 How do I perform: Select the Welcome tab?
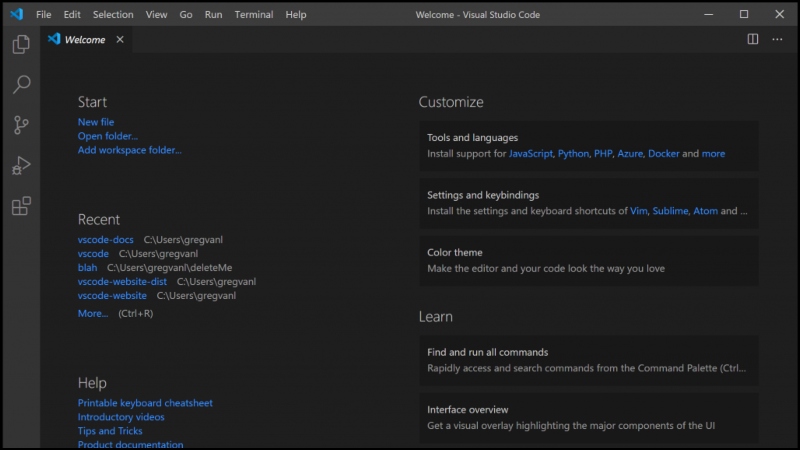coord(85,39)
